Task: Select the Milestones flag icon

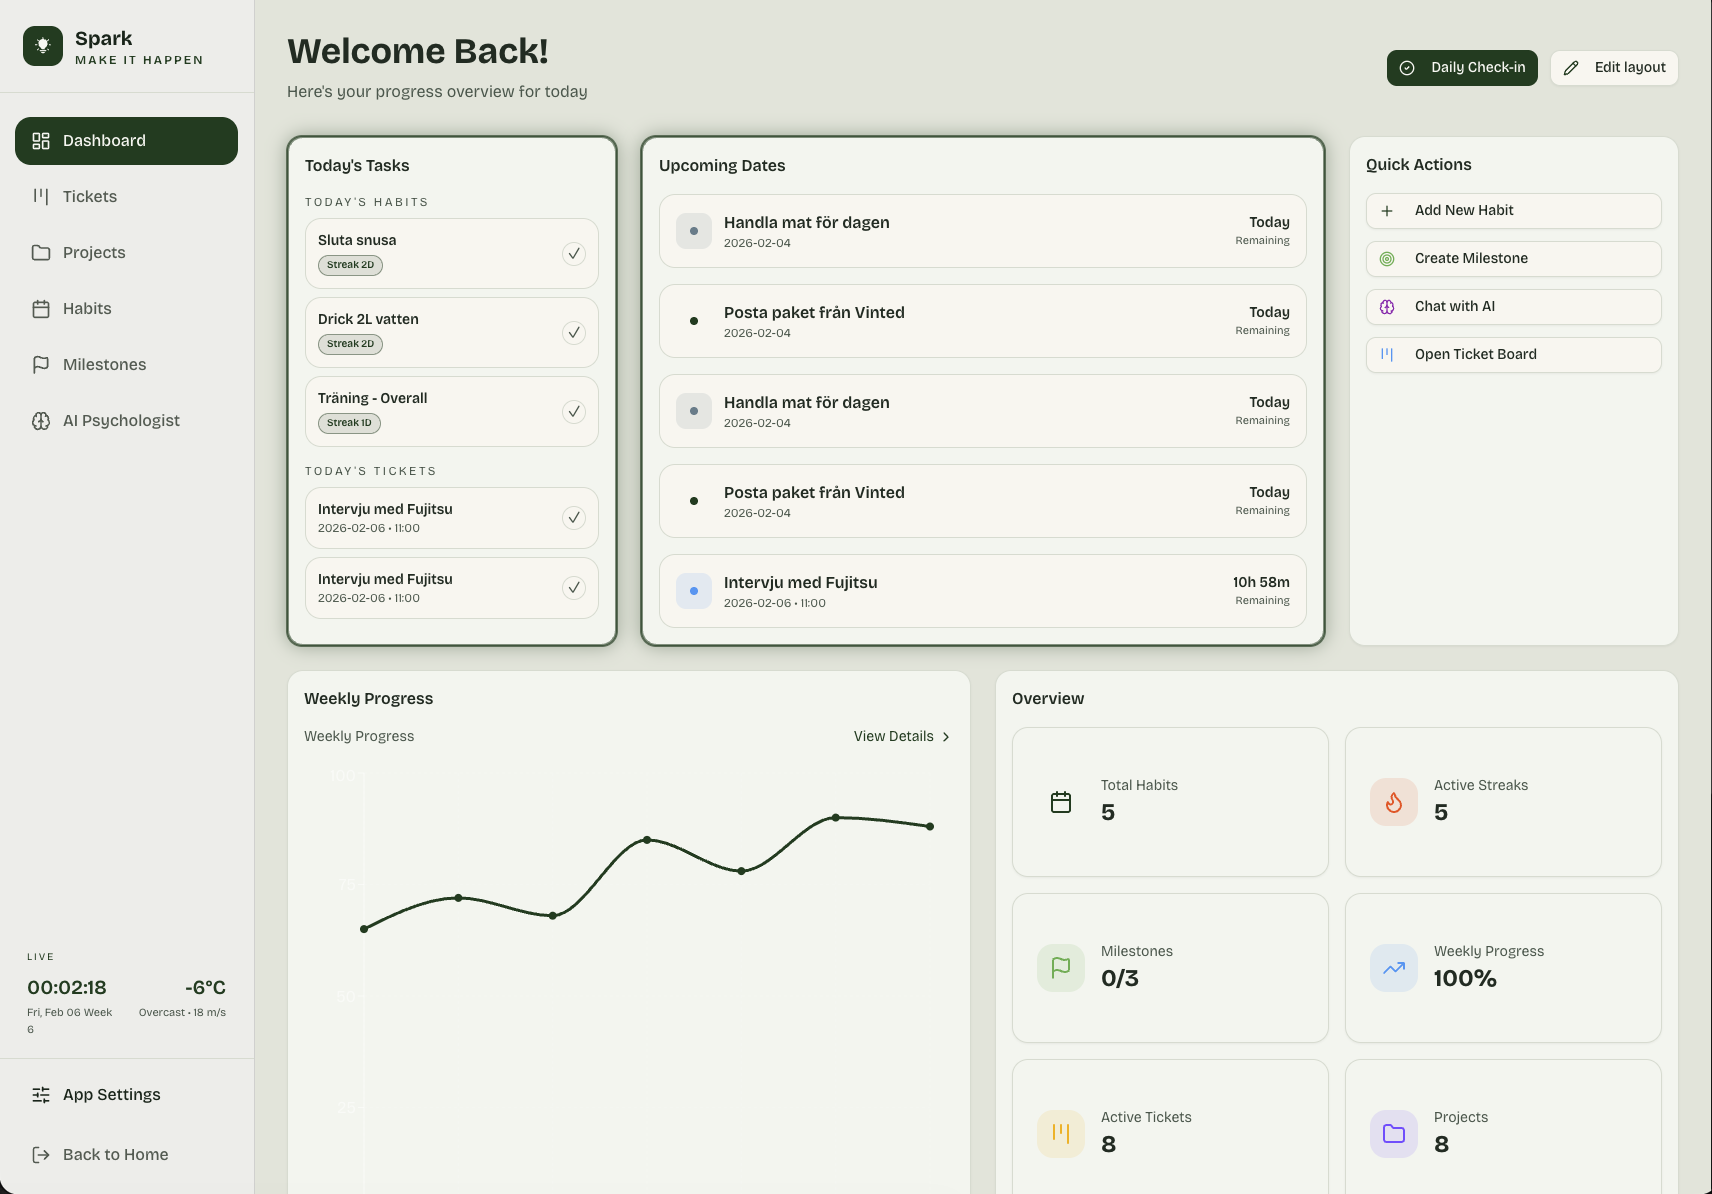Action: (41, 364)
